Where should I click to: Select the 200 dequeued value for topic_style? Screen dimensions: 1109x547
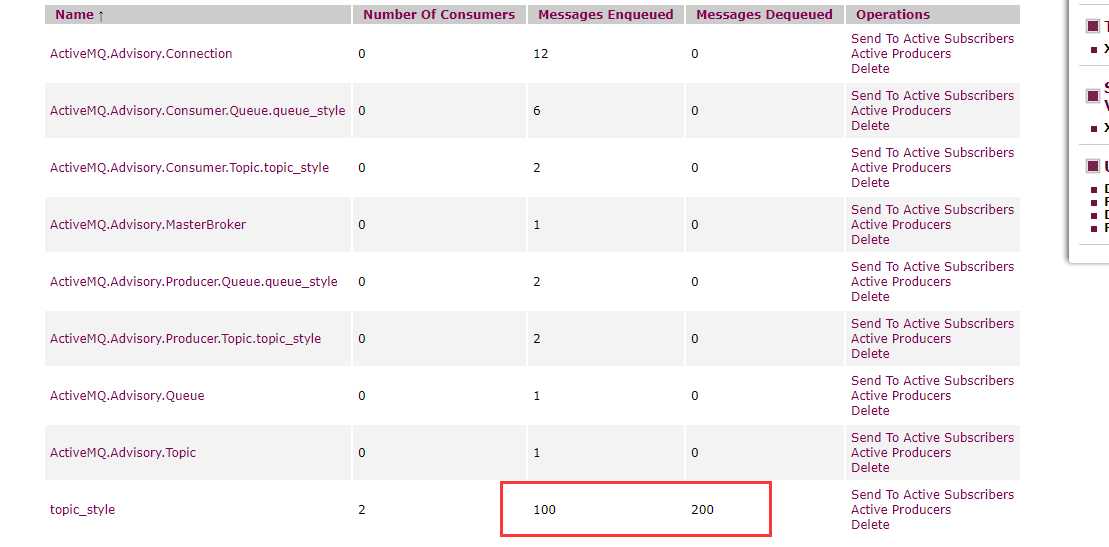pos(702,509)
